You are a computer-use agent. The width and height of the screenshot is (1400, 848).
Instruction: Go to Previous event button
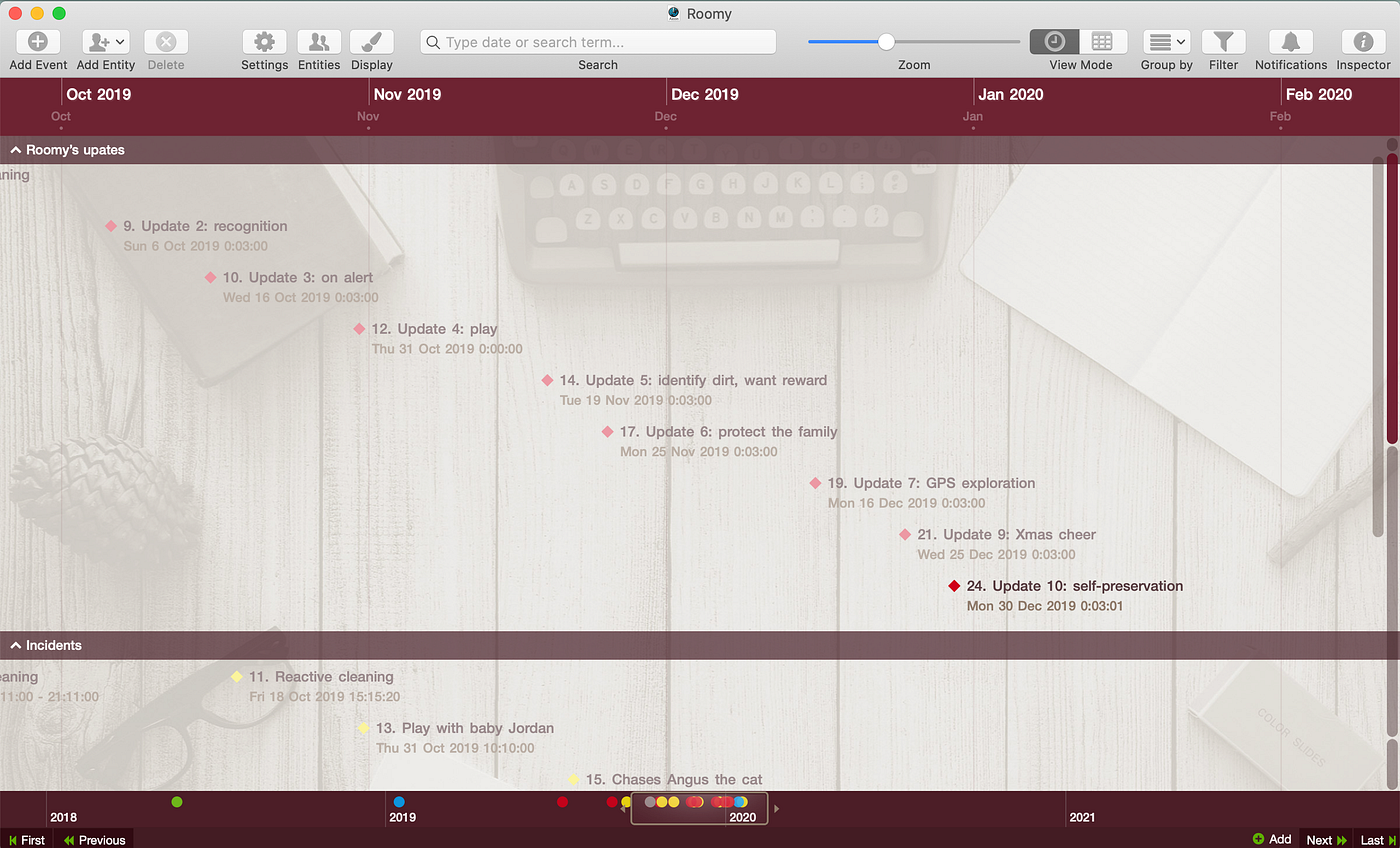94,840
